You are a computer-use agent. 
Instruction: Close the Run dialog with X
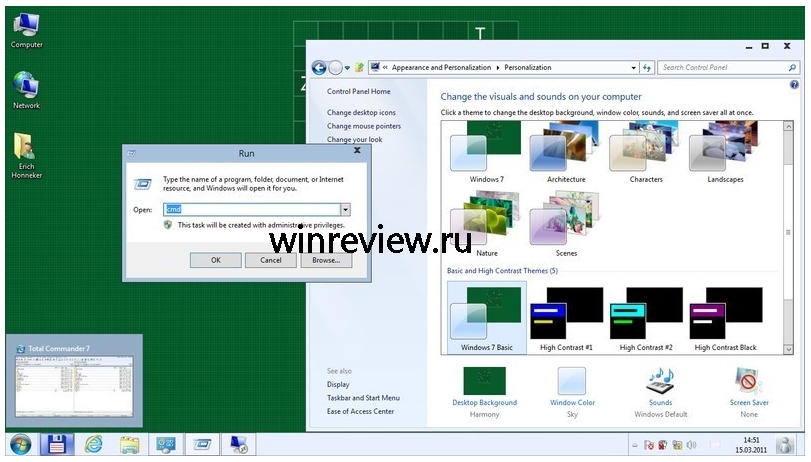coord(357,151)
